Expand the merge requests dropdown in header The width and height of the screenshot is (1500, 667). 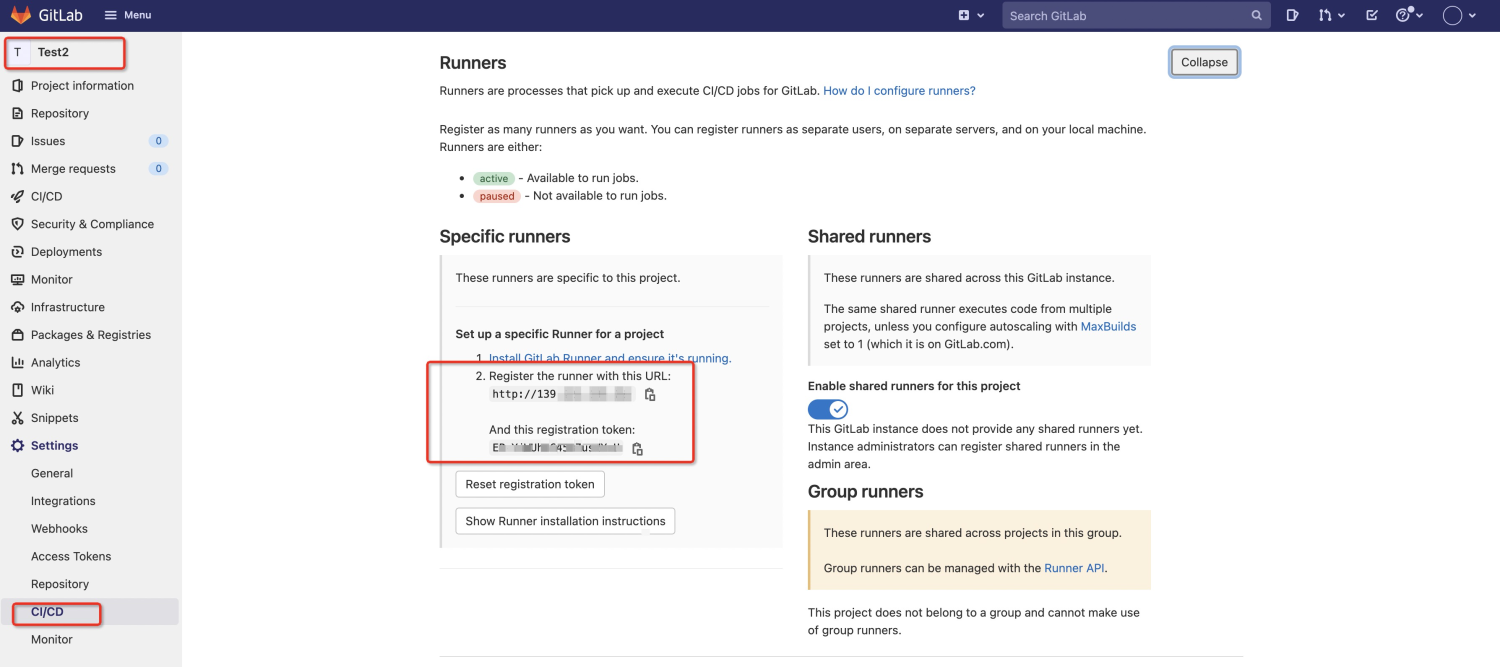tap(1331, 15)
